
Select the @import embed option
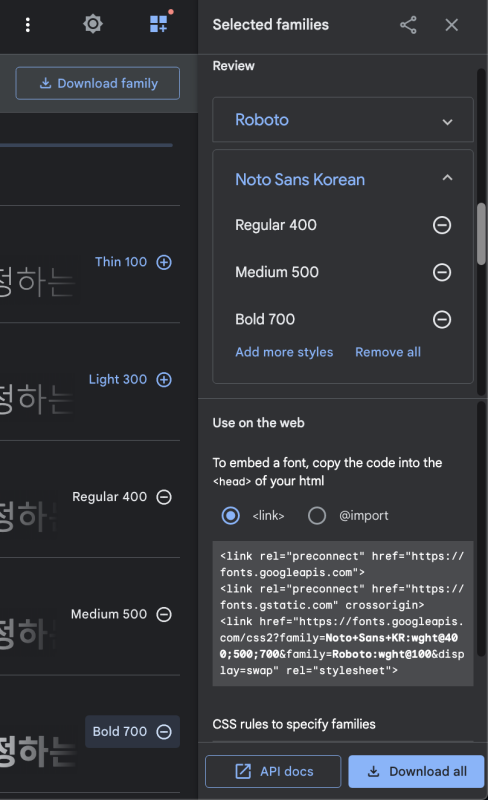(x=316, y=515)
